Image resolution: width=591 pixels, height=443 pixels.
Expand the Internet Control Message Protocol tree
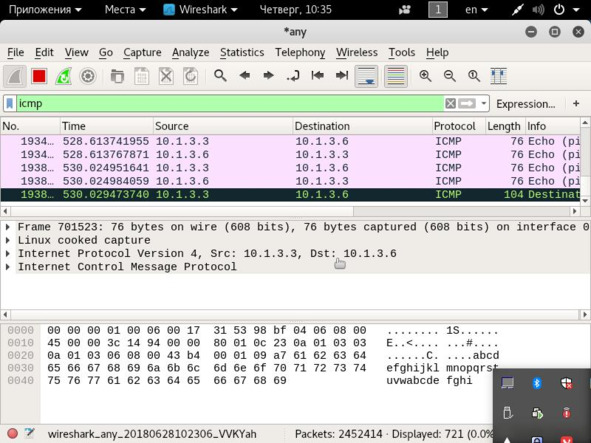click(8, 267)
